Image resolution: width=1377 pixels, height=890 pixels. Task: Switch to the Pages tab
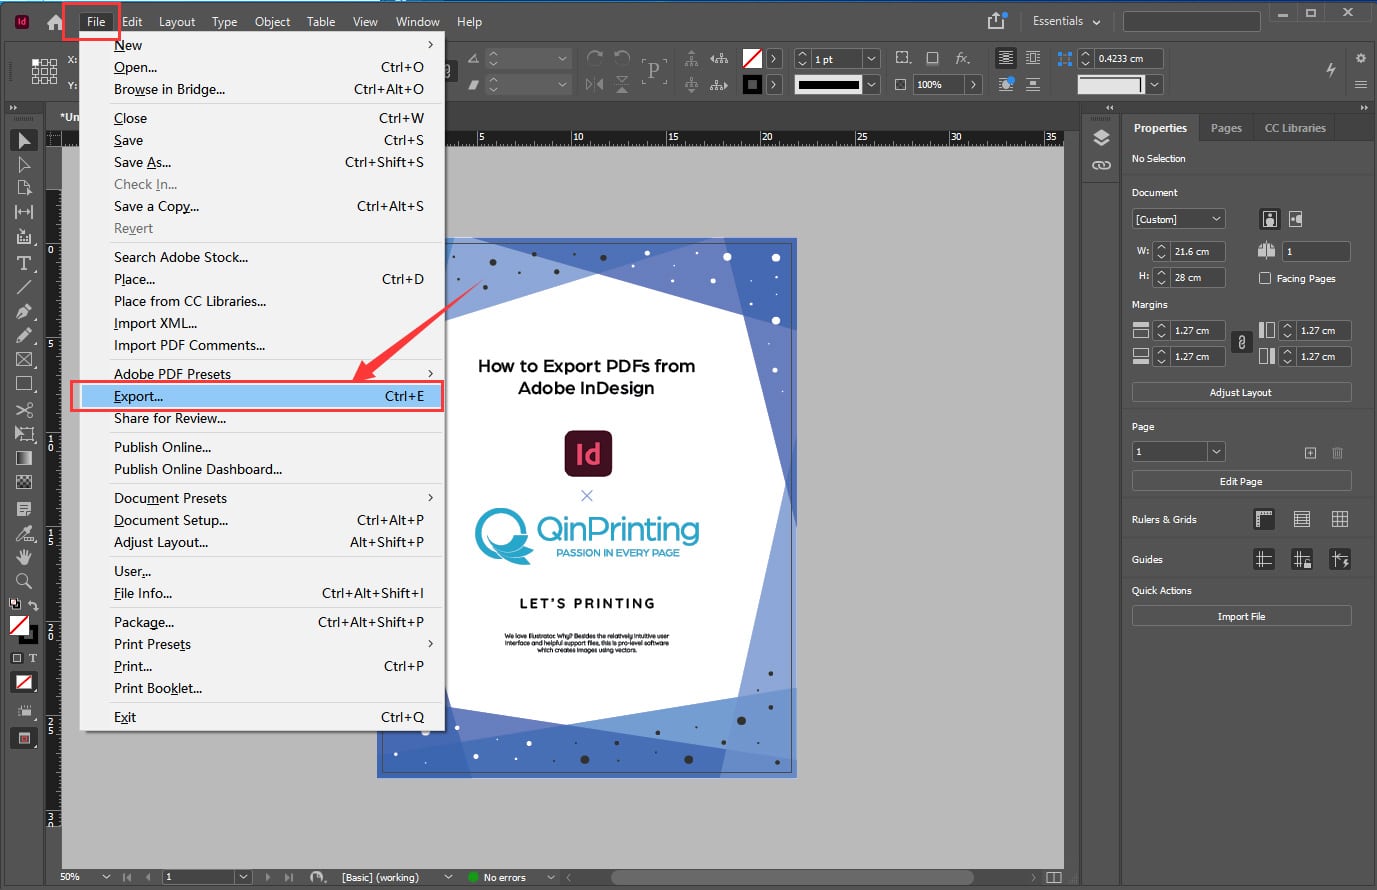pyautogui.click(x=1226, y=128)
